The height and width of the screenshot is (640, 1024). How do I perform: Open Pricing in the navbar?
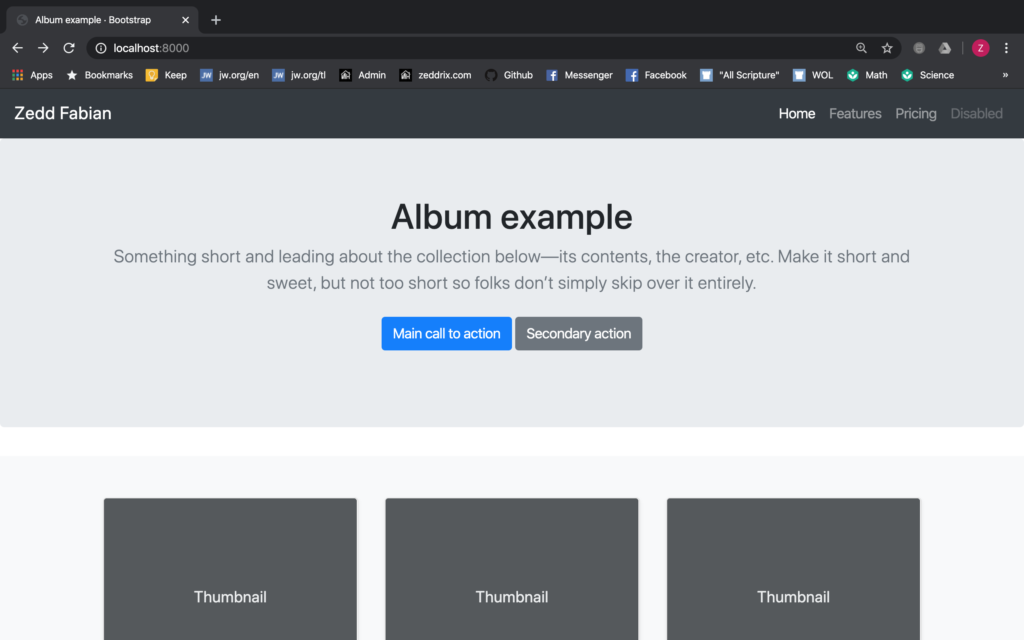pos(916,114)
